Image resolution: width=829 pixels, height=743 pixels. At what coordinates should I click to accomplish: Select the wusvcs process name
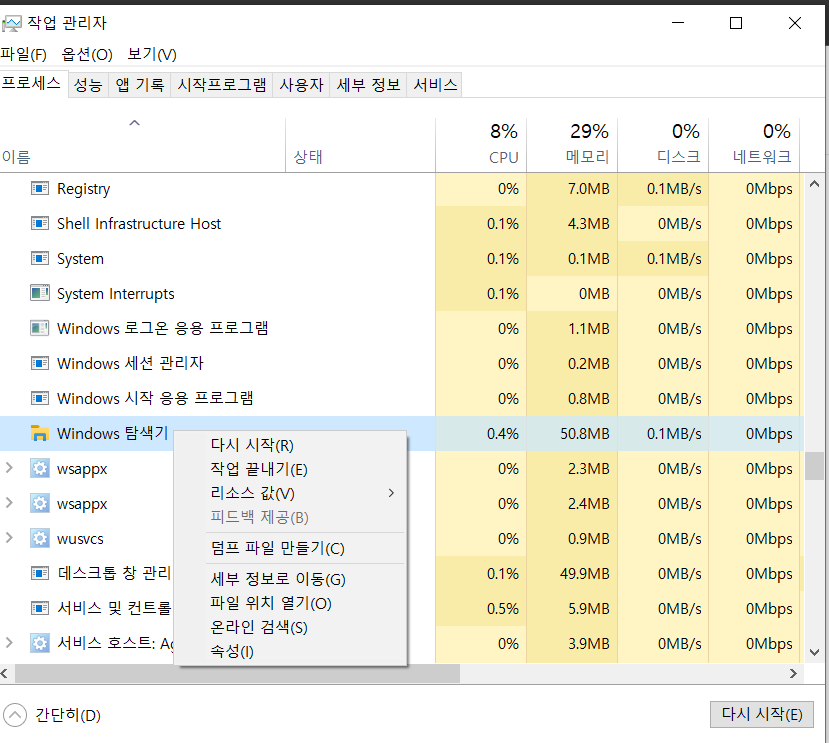coord(80,539)
